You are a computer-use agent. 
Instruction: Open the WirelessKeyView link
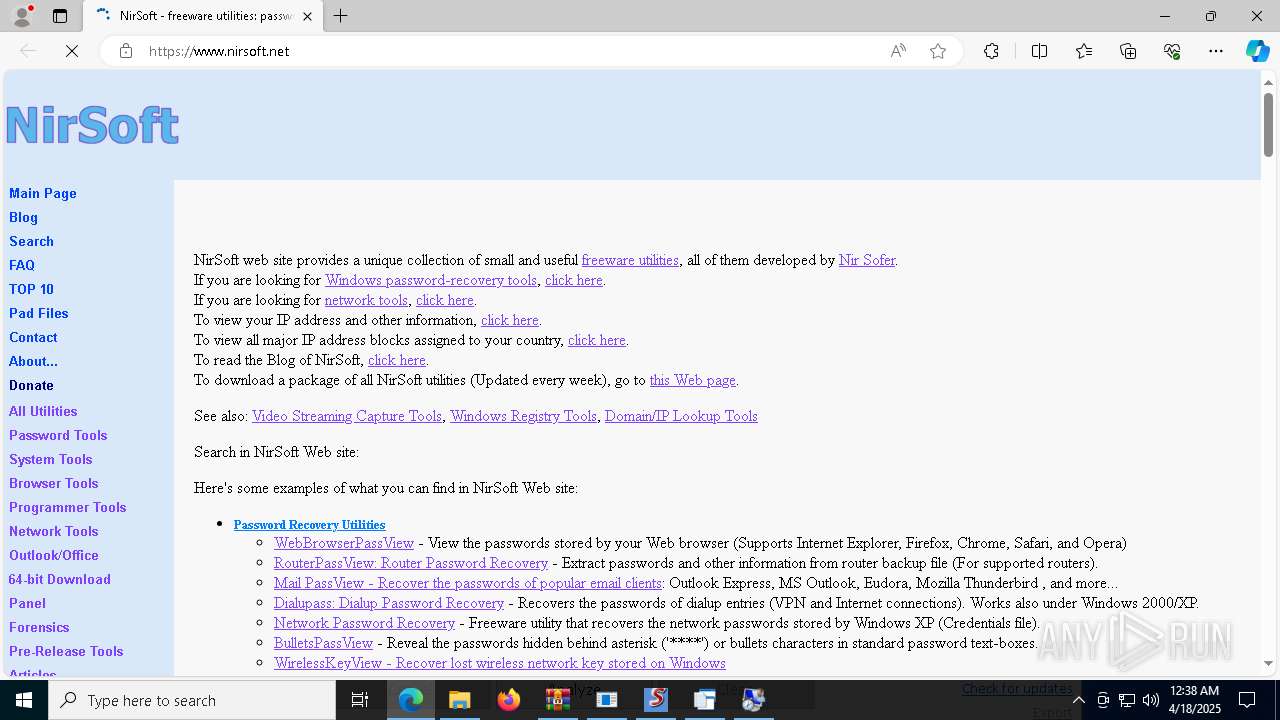[x=500, y=663]
